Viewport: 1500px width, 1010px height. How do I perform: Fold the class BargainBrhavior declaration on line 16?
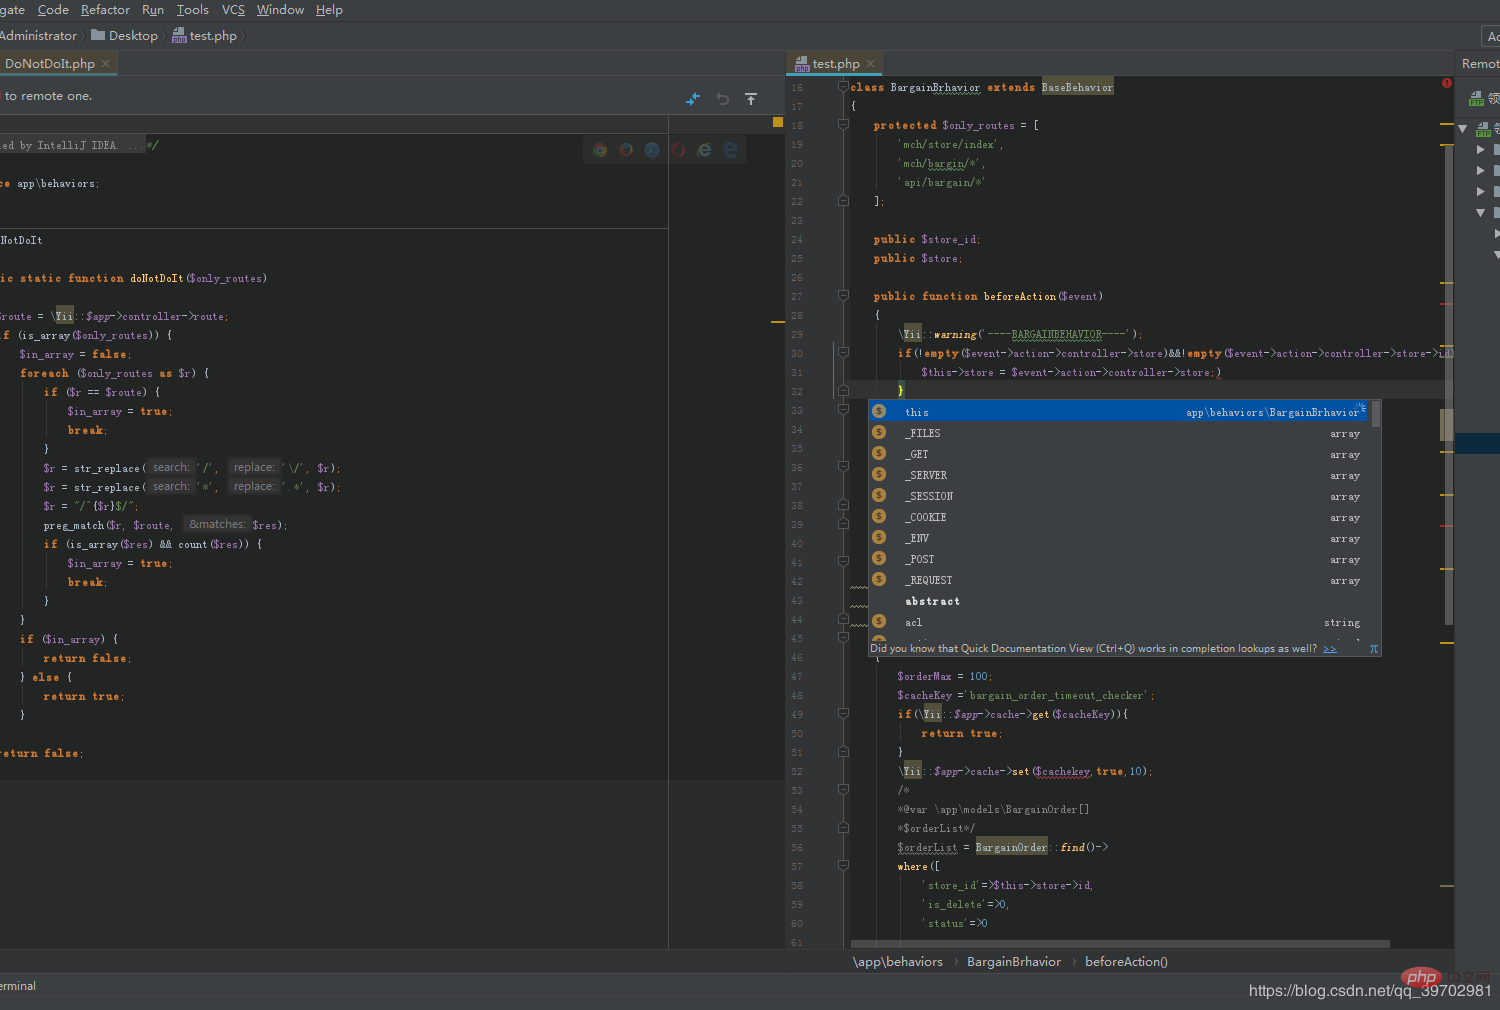[x=843, y=87]
